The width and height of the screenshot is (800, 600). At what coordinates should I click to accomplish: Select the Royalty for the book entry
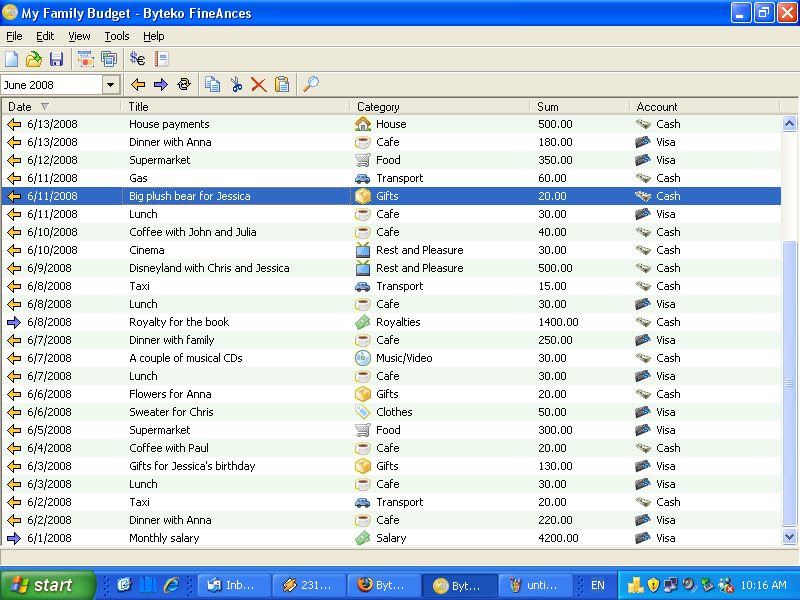click(x=179, y=322)
